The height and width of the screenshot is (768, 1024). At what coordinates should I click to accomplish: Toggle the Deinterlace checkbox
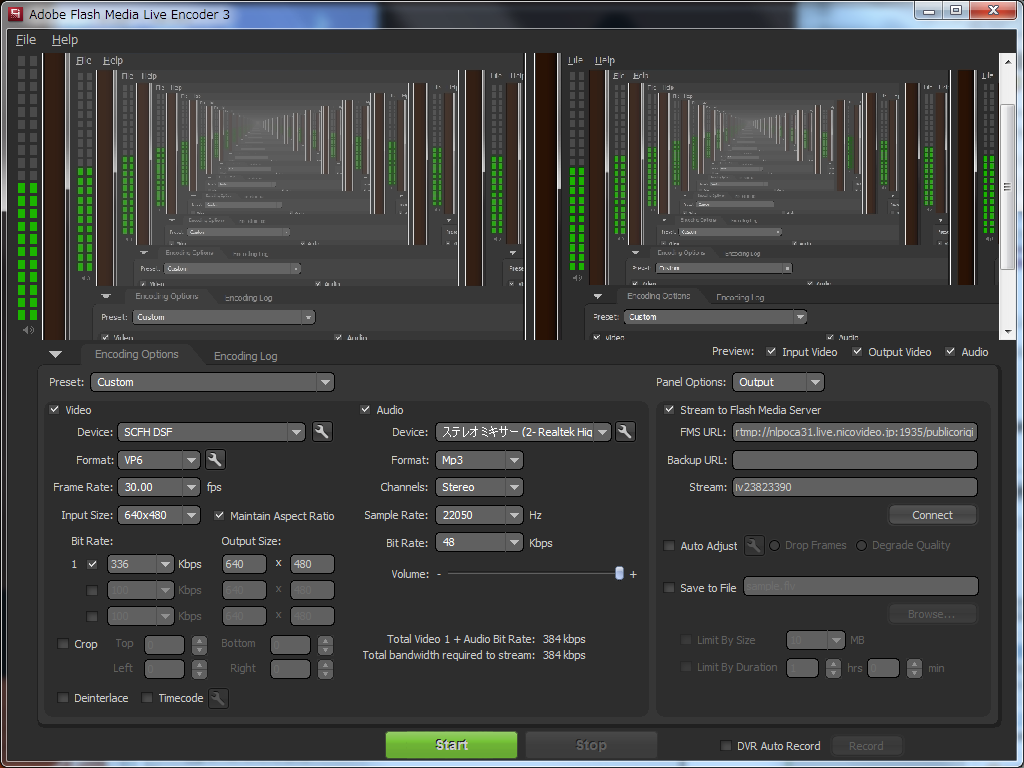(64, 698)
